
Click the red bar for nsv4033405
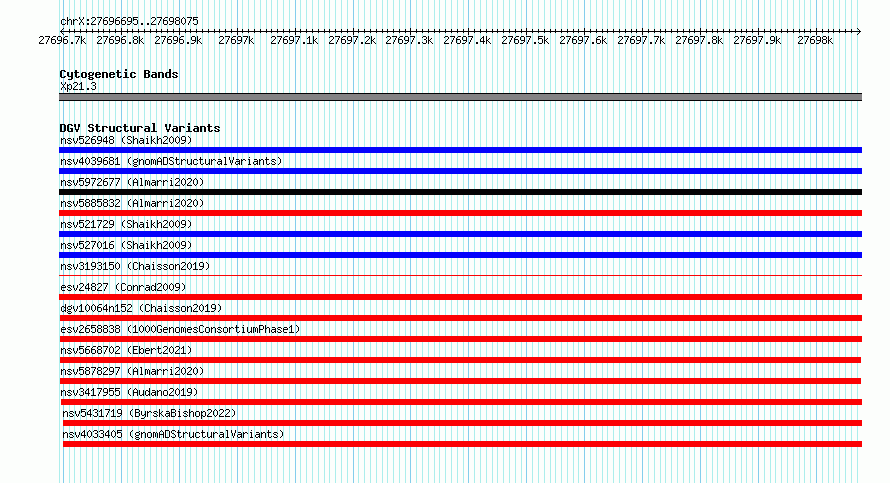click(462, 444)
